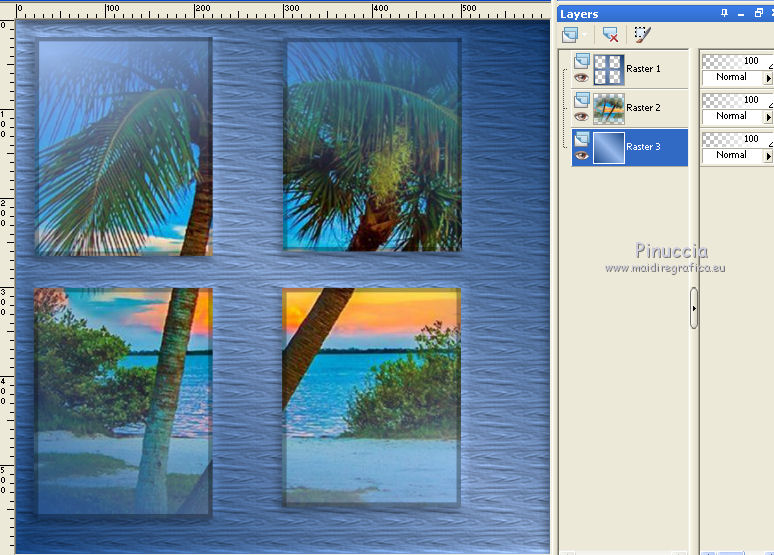Image resolution: width=774 pixels, height=555 pixels.
Task: Click the Edit Selection icon
Action: (643, 35)
